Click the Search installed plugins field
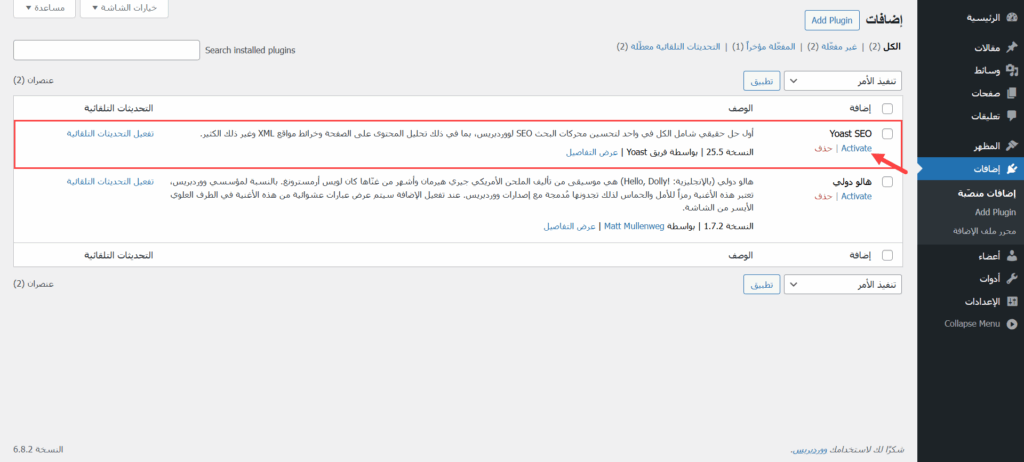The width and height of the screenshot is (1024, 462). (x=106, y=50)
